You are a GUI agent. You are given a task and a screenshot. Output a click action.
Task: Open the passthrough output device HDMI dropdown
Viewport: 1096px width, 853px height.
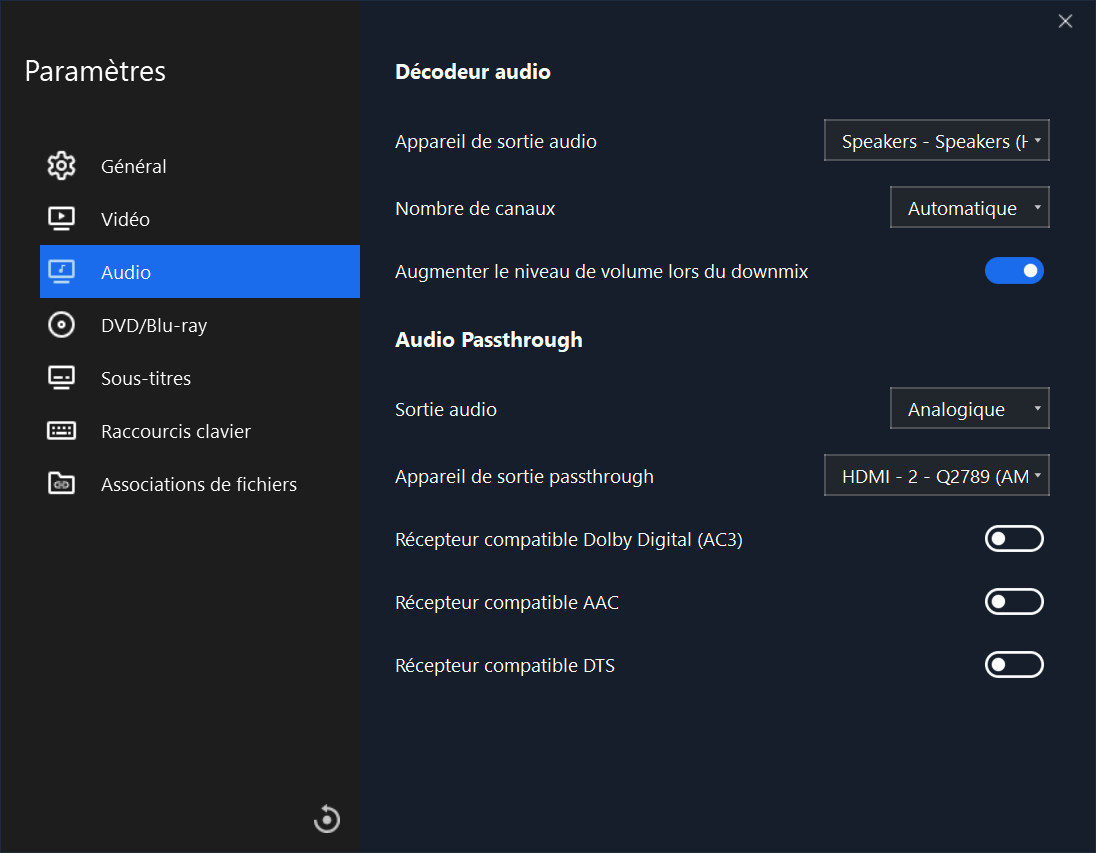937,476
